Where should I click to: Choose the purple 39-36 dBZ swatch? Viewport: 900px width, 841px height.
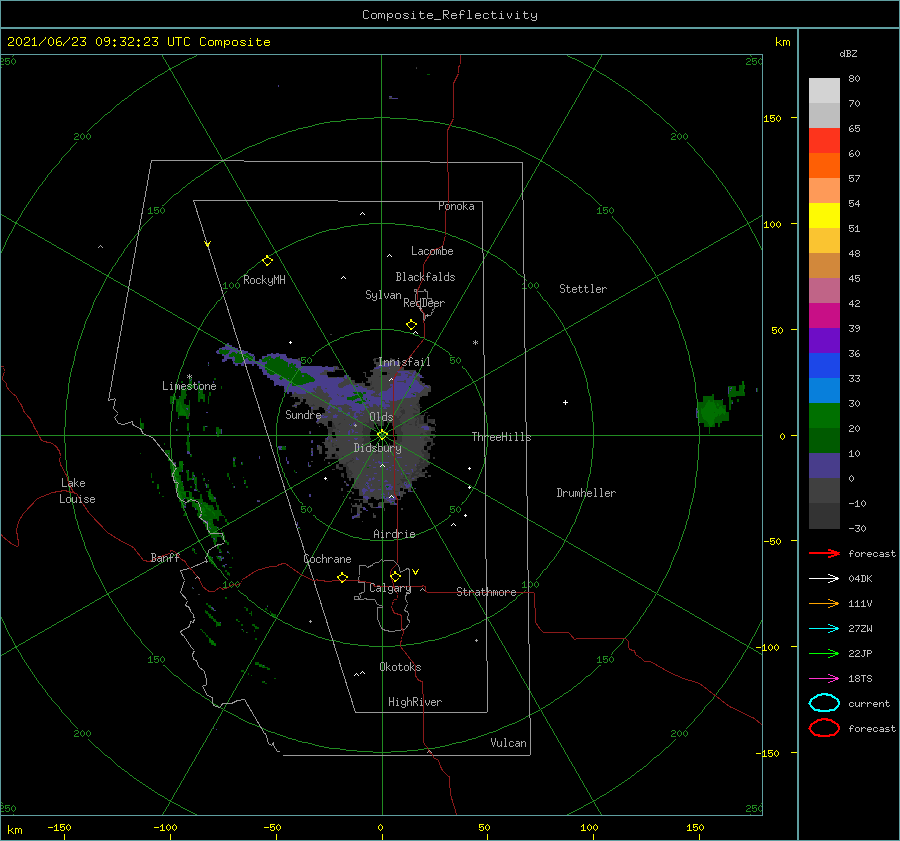824,341
